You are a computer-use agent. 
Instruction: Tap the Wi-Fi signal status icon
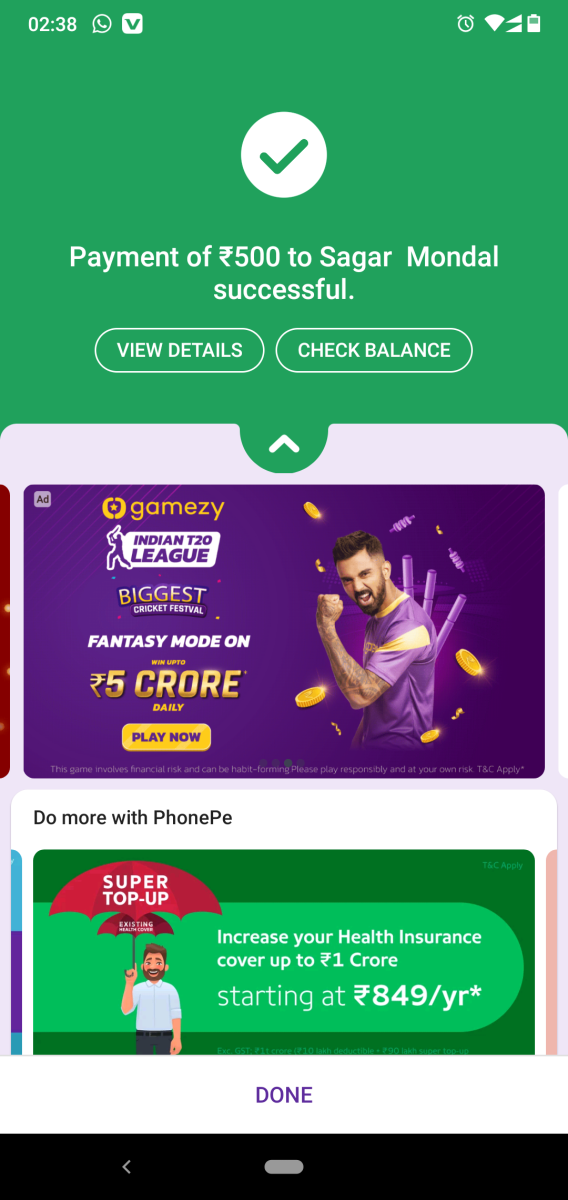pyautogui.click(x=493, y=24)
